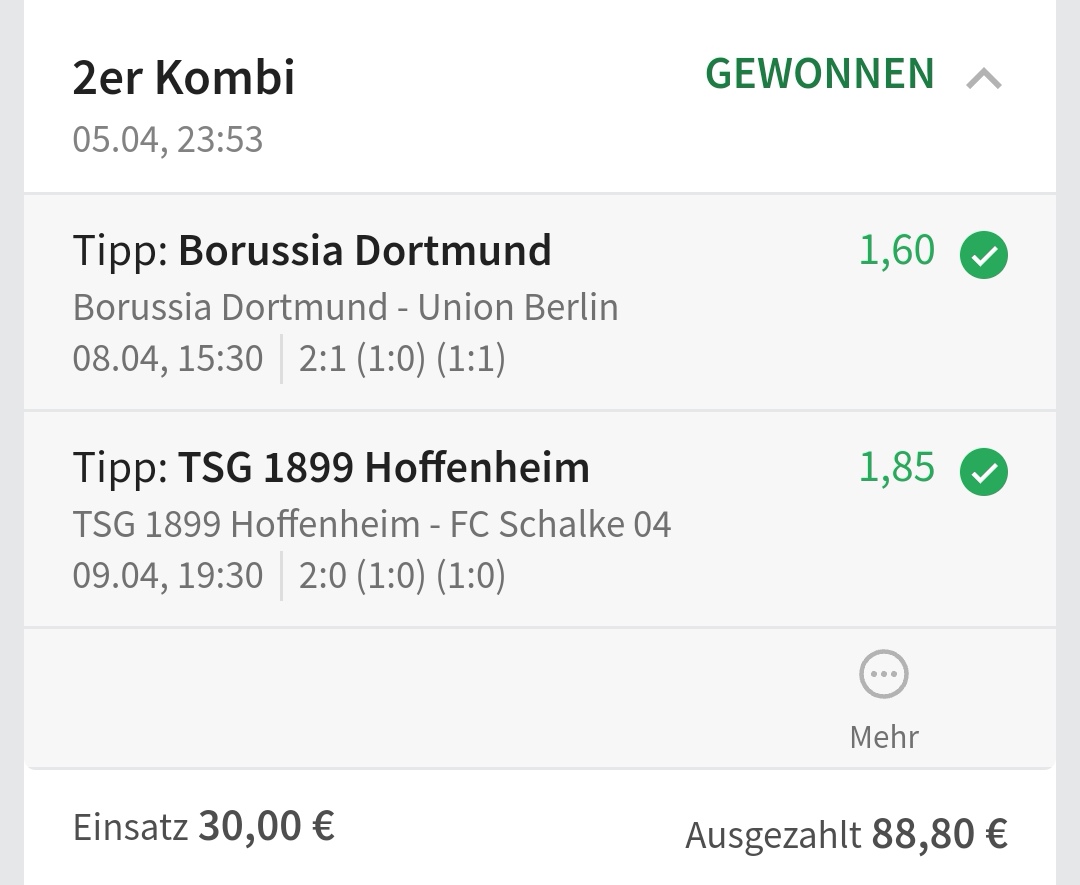Tap the Mehr text label

coord(884,737)
